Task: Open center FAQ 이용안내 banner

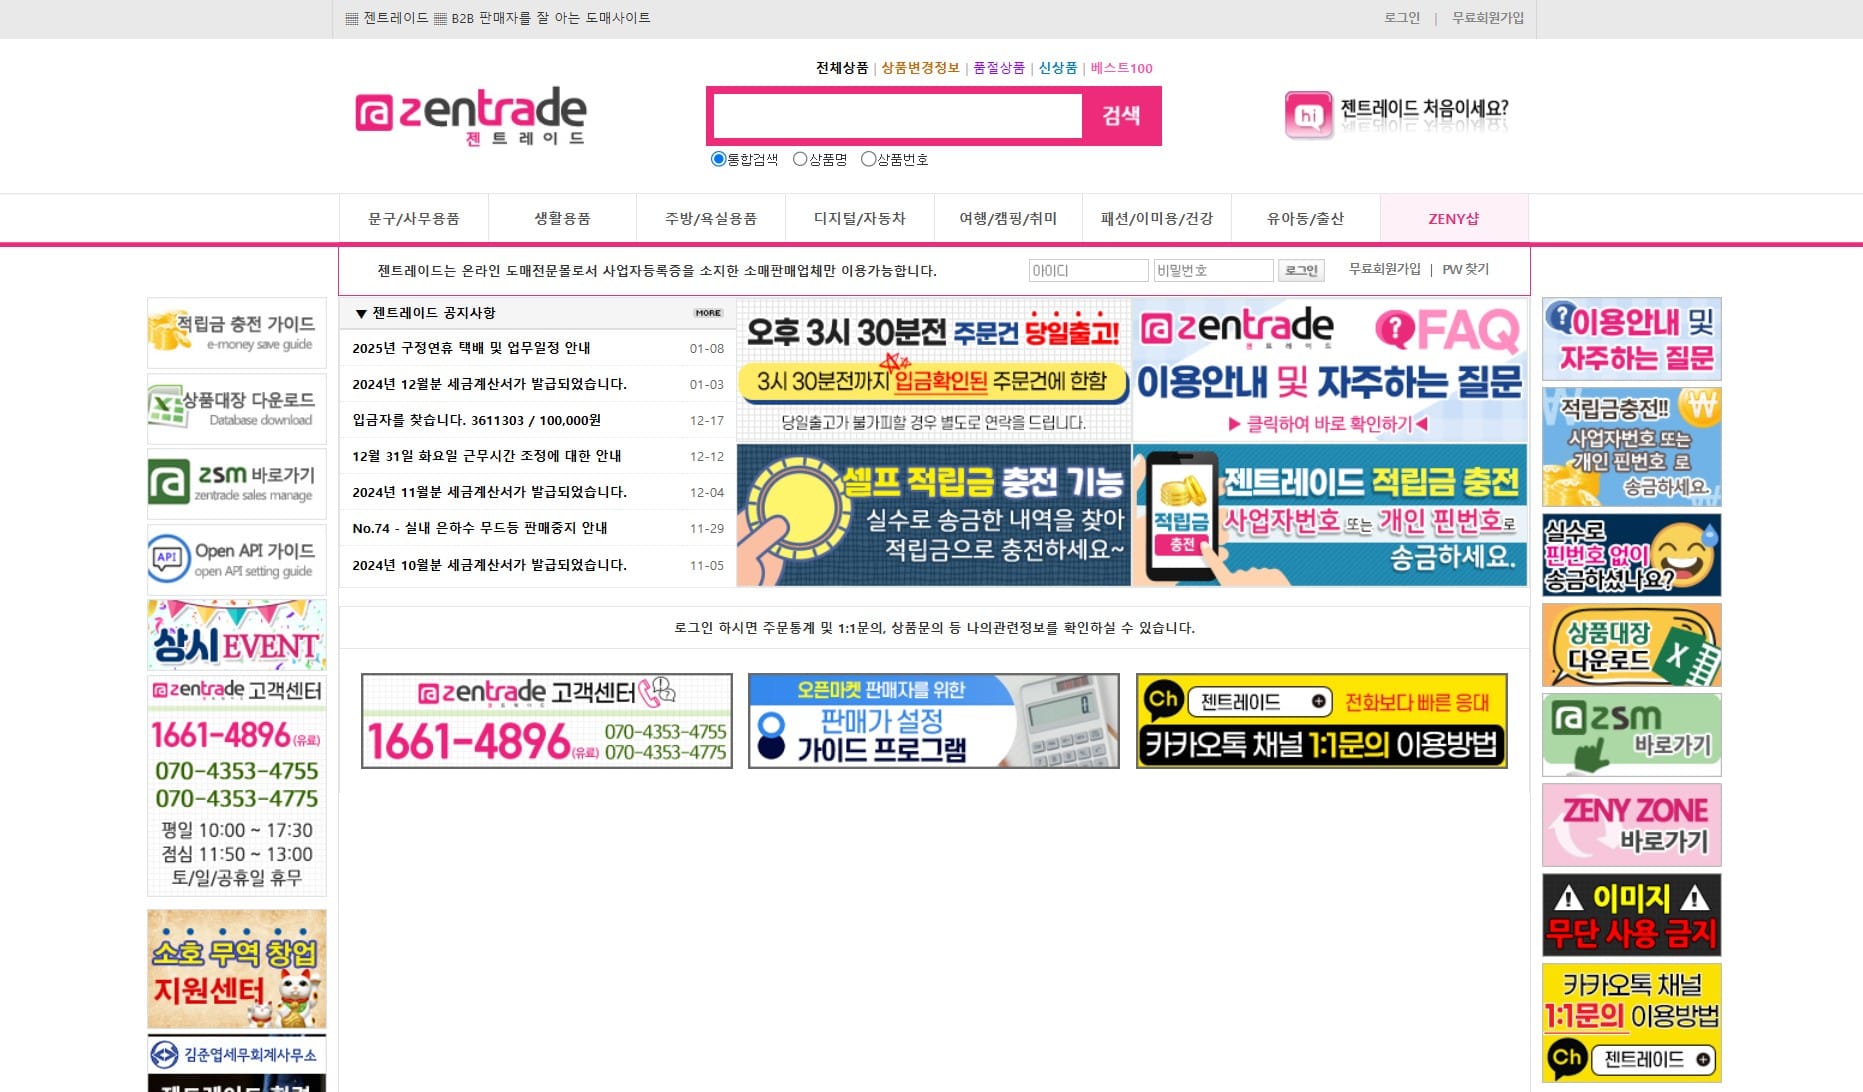Action: coord(1330,370)
